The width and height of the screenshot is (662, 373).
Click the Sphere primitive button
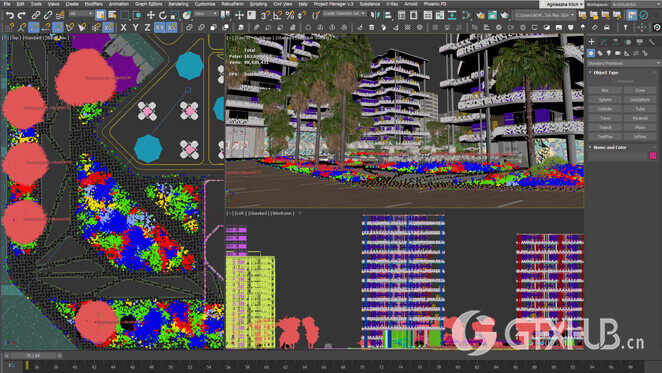coord(605,100)
